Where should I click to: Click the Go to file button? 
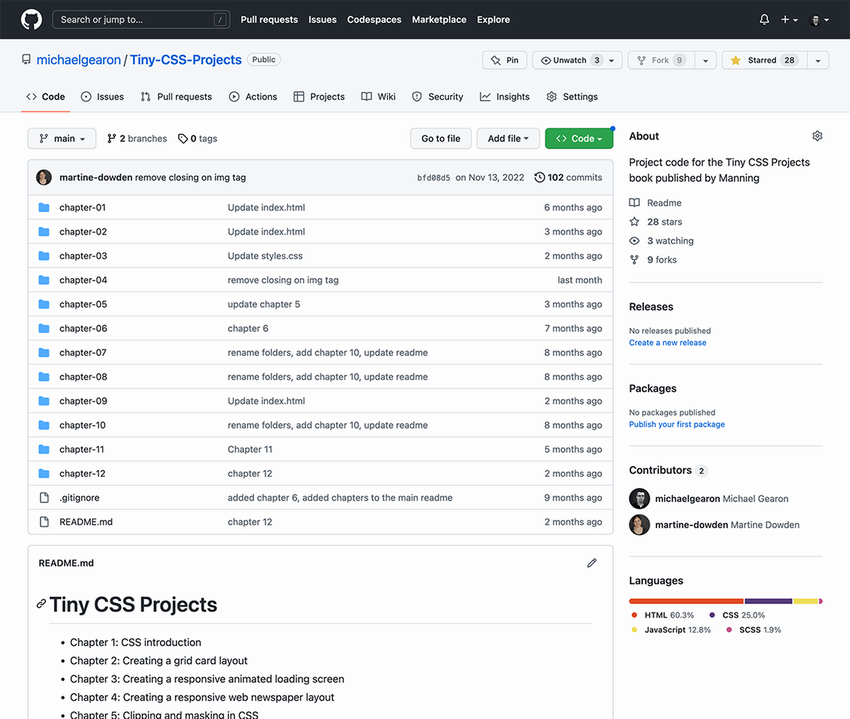(x=440, y=139)
